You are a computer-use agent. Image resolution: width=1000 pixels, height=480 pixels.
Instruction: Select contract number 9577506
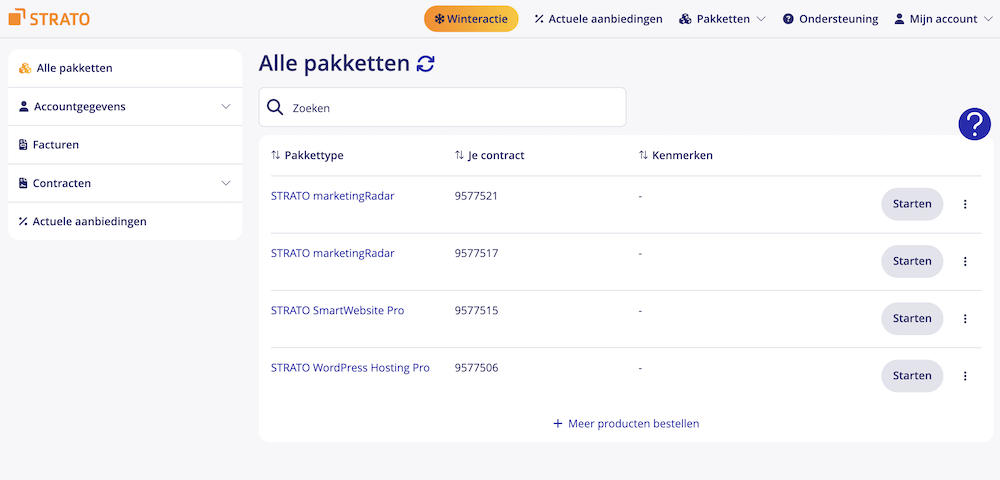[x=476, y=368]
